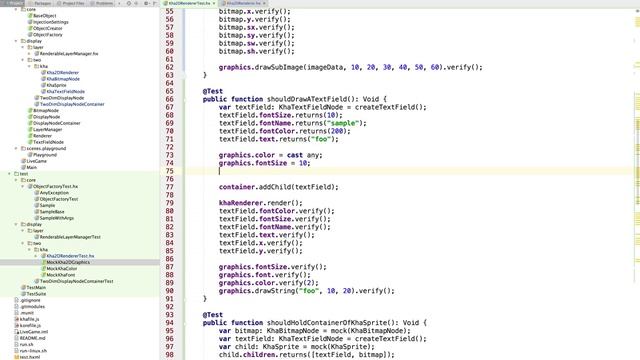Collapse the display folder under src
The height and width of the screenshot is (360, 640).
16,41
